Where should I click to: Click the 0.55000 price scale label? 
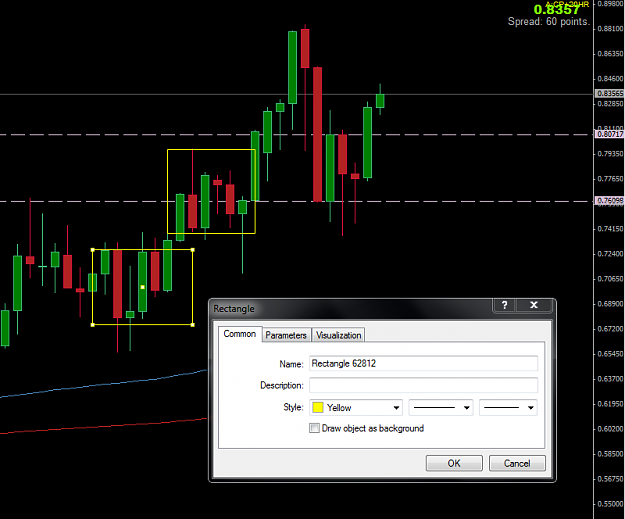tap(610, 504)
